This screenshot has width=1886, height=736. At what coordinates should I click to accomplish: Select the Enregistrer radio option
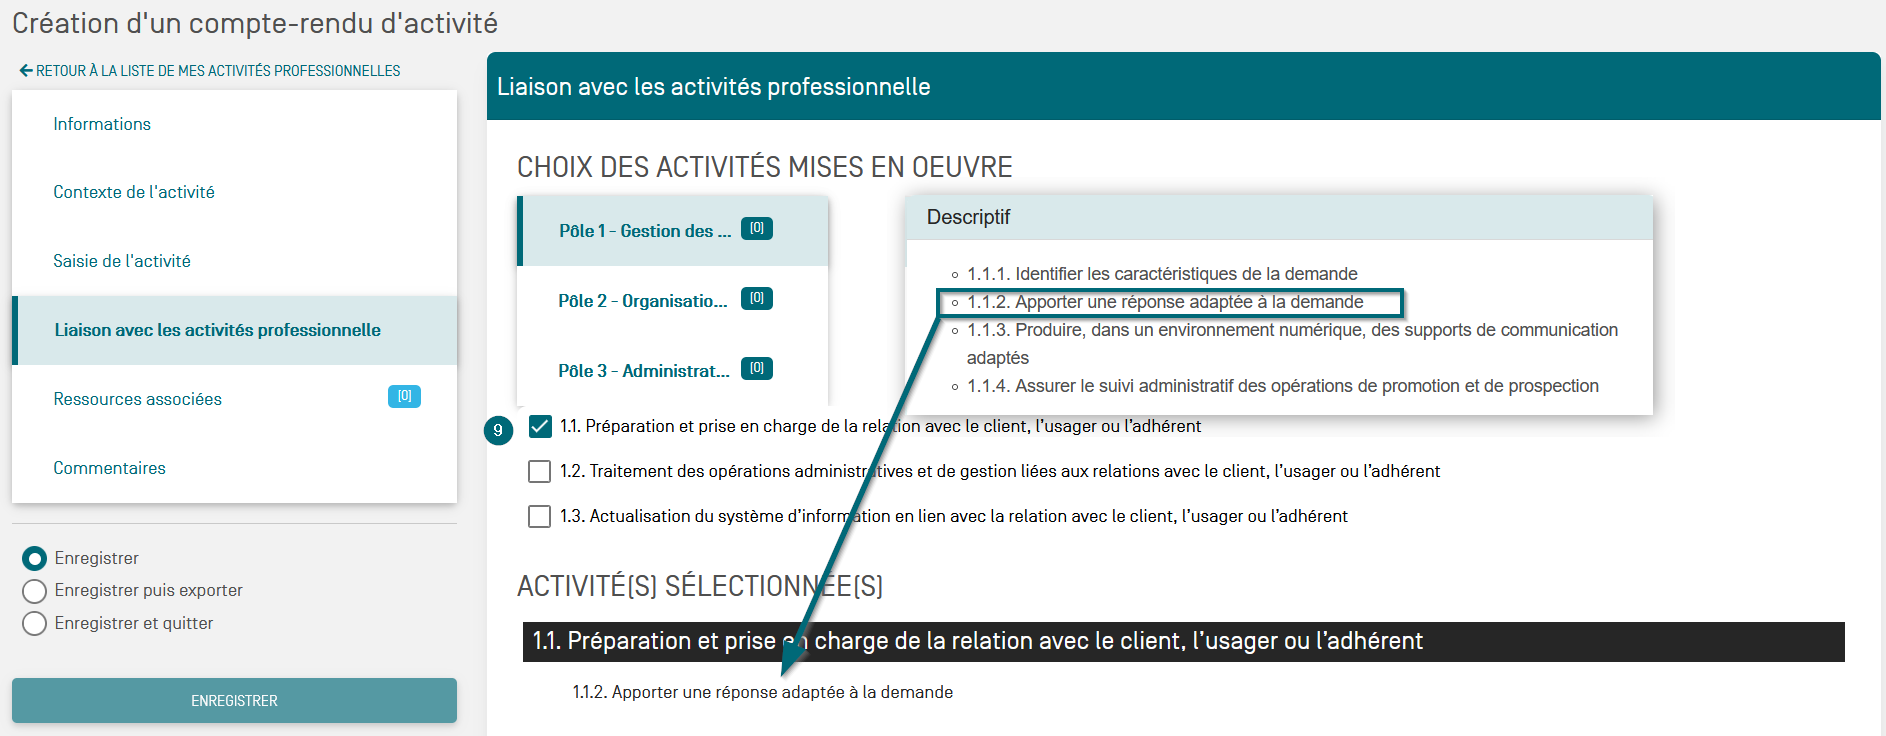[35, 558]
